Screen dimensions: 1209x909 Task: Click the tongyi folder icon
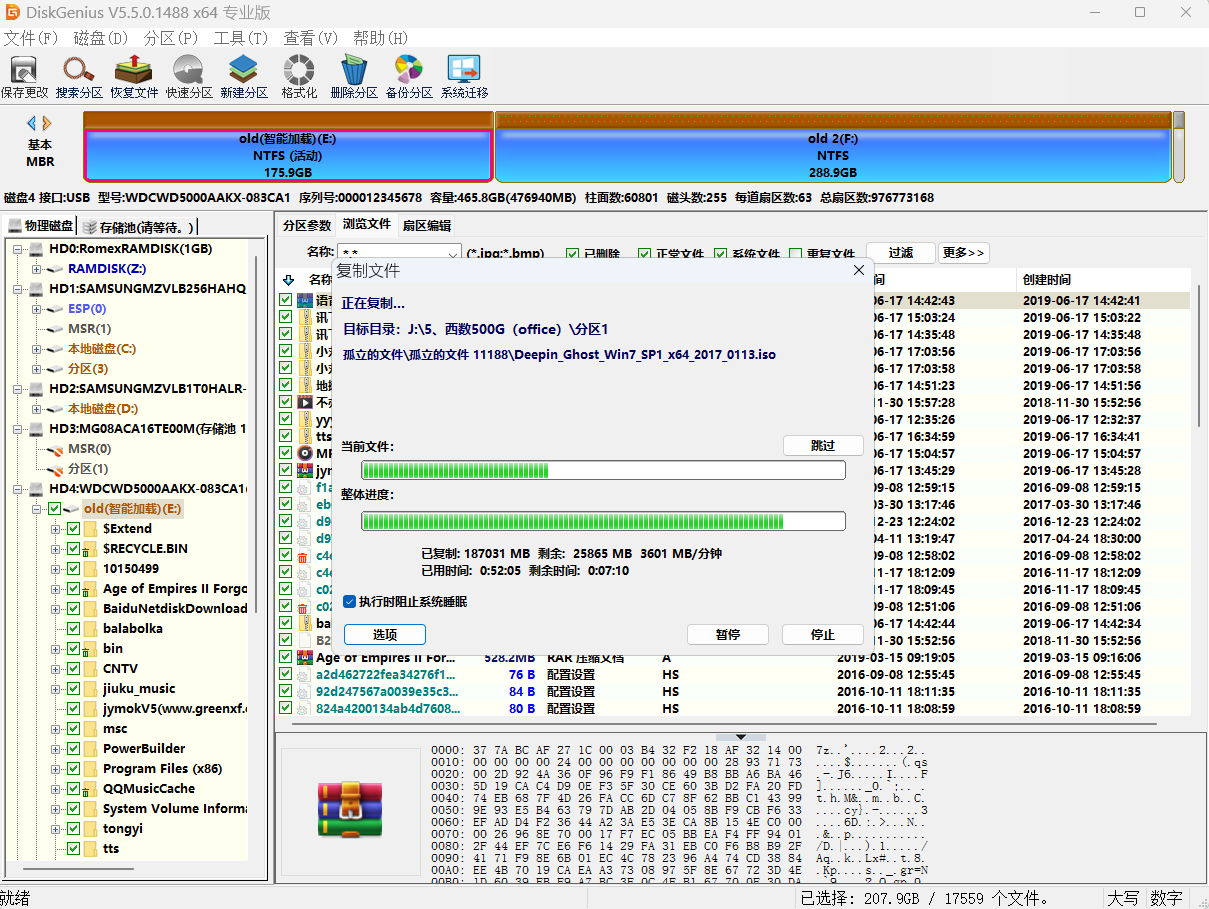tap(91, 829)
